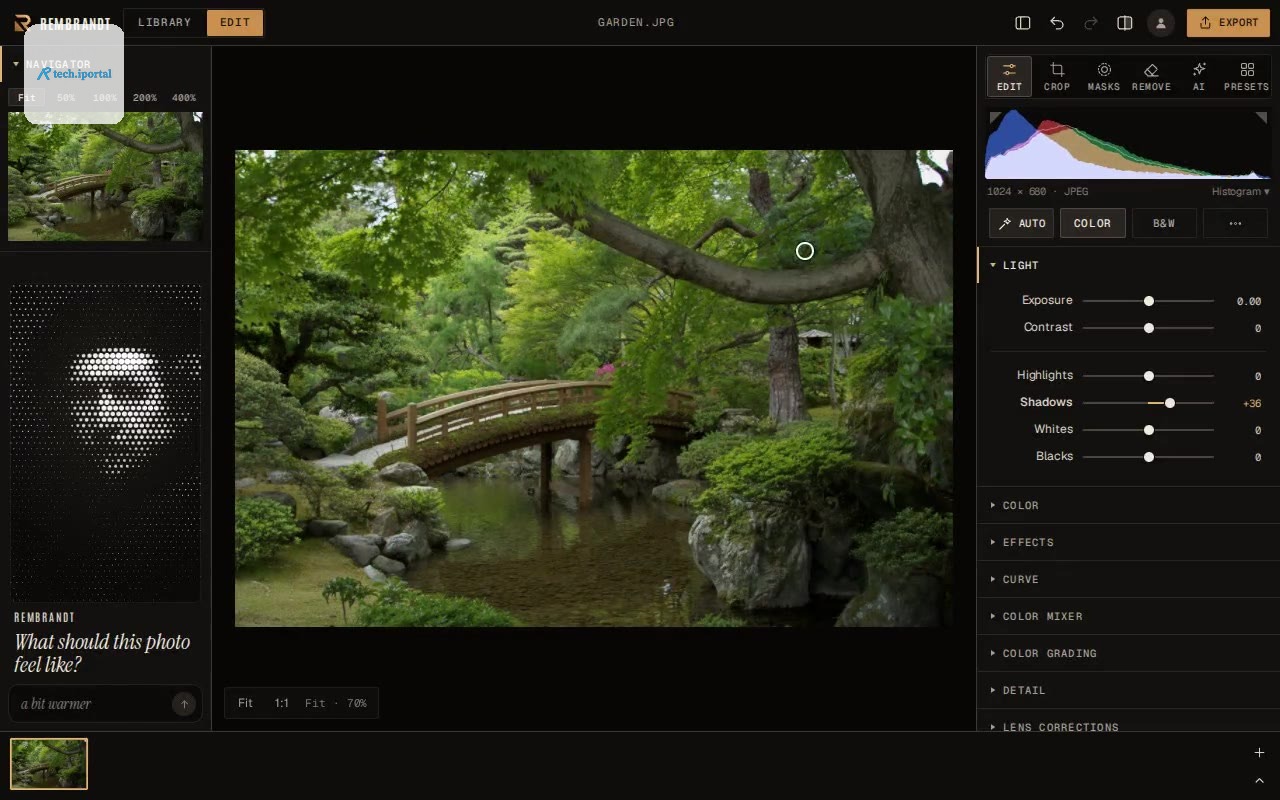Toggle highlight clipping triangle on histogram

click(1261, 118)
